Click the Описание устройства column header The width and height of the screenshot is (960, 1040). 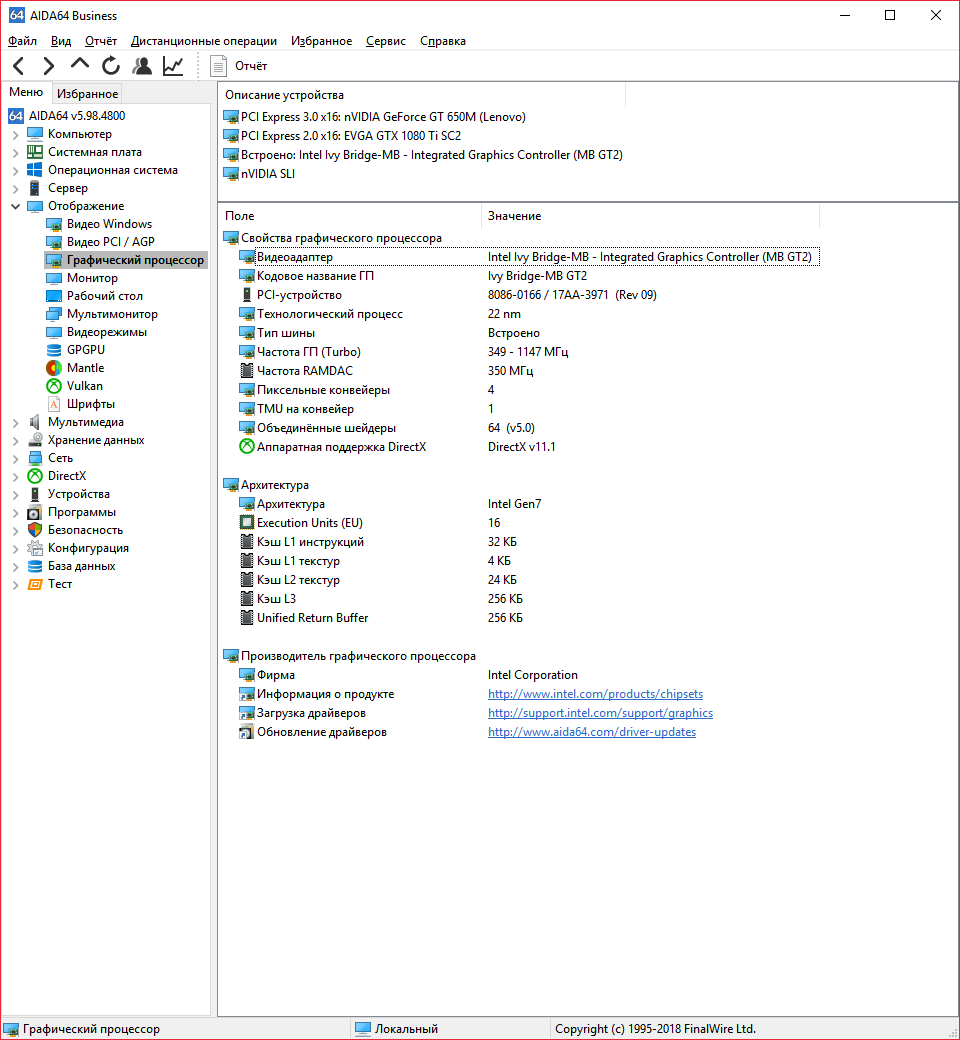click(x=422, y=95)
